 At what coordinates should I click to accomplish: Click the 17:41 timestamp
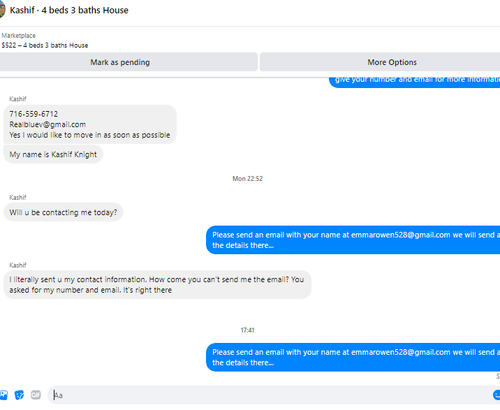pyautogui.click(x=248, y=330)
